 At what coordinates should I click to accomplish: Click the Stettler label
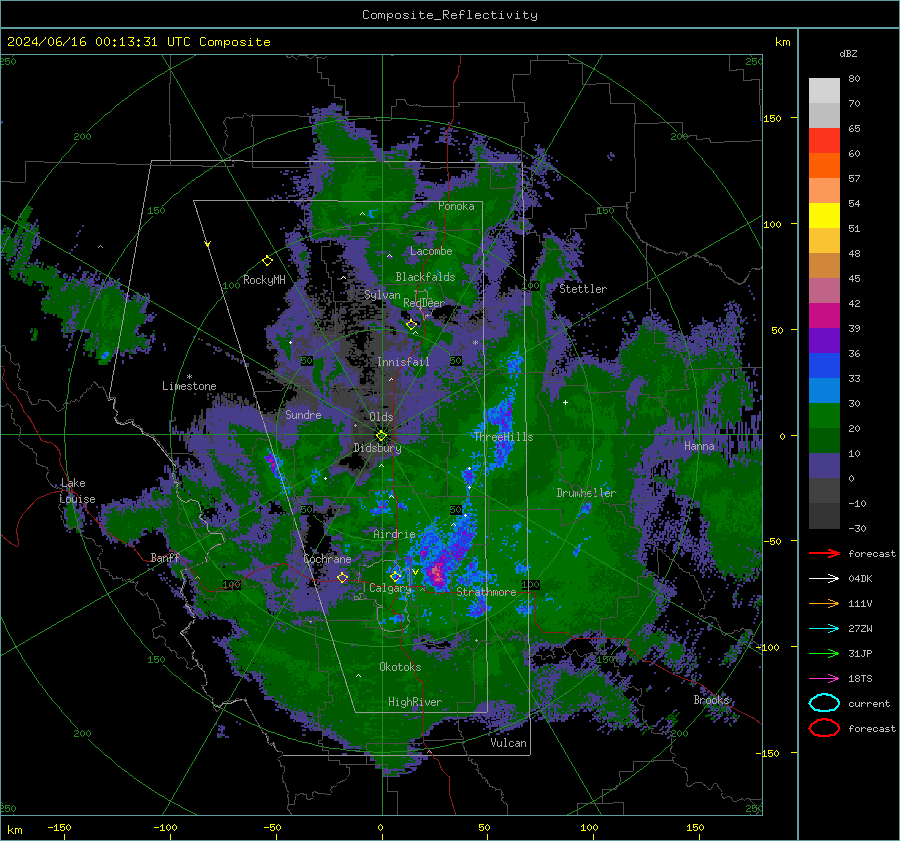583,289
